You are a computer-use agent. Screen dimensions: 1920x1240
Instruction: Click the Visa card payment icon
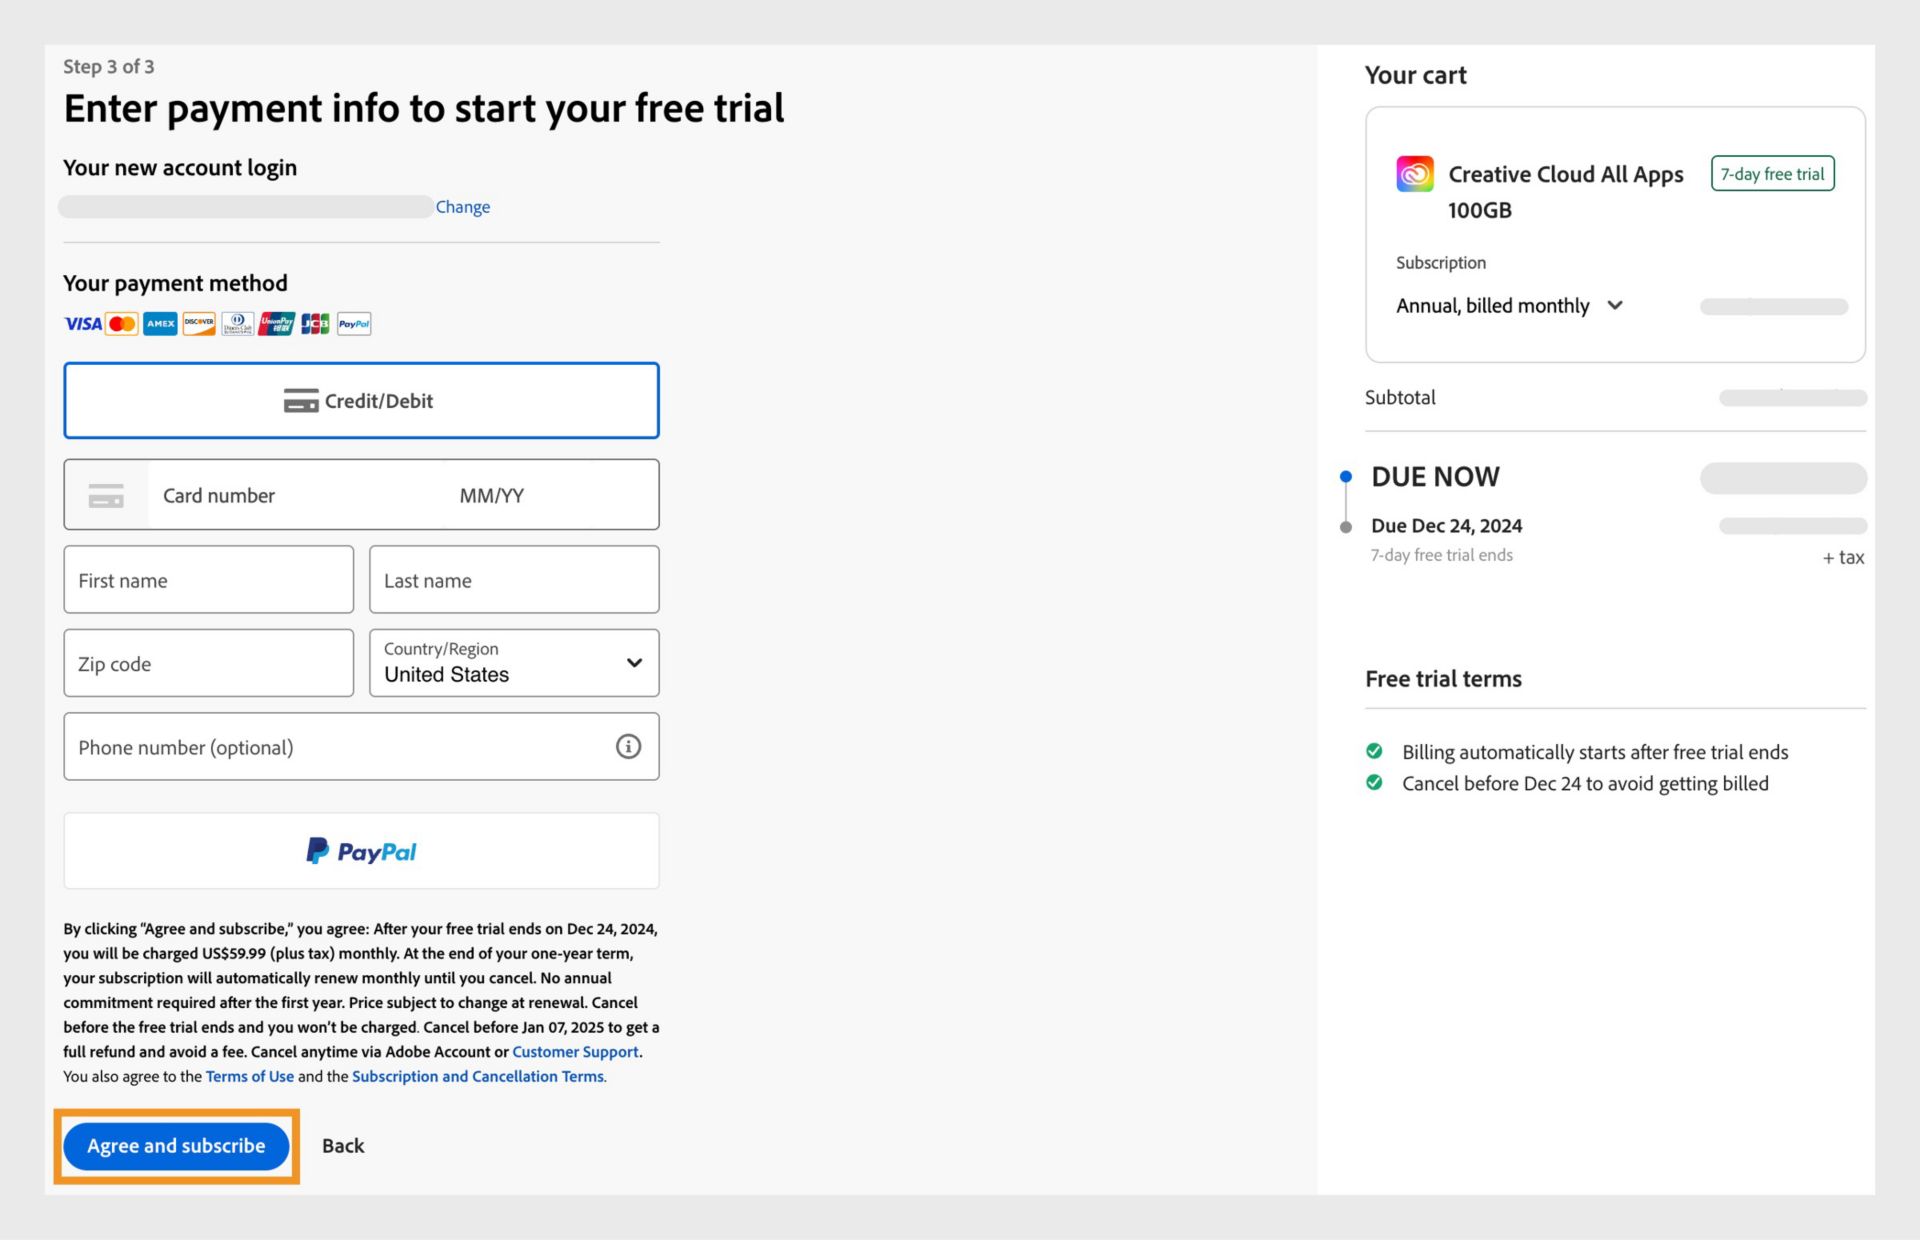coord(83,322)
